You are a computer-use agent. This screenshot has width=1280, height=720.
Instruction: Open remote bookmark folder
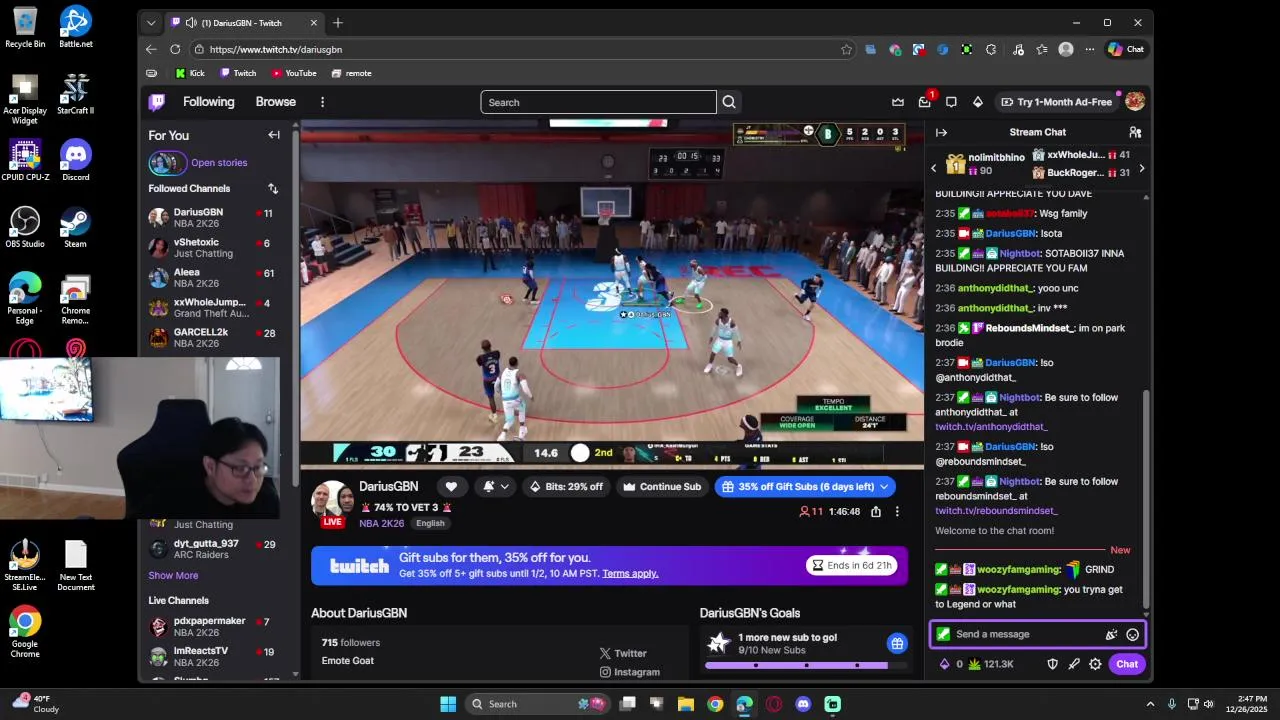351,73
